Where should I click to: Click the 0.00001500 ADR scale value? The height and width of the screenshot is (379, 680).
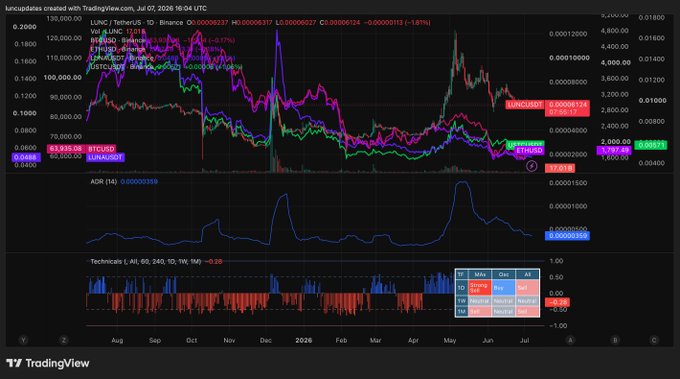point(568,183)
